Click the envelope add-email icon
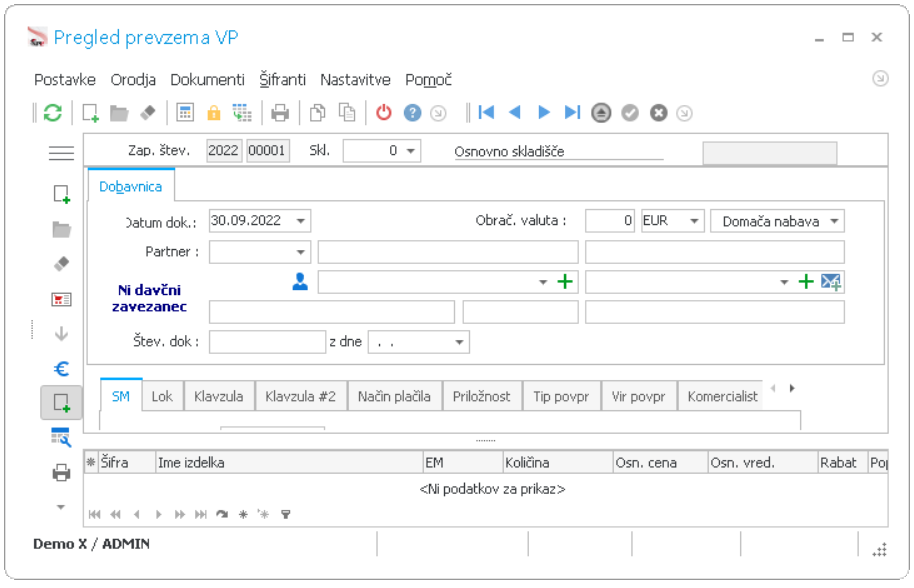Image resolution: width=914 pixels, height=588 pixels. (x=831, y=282)
